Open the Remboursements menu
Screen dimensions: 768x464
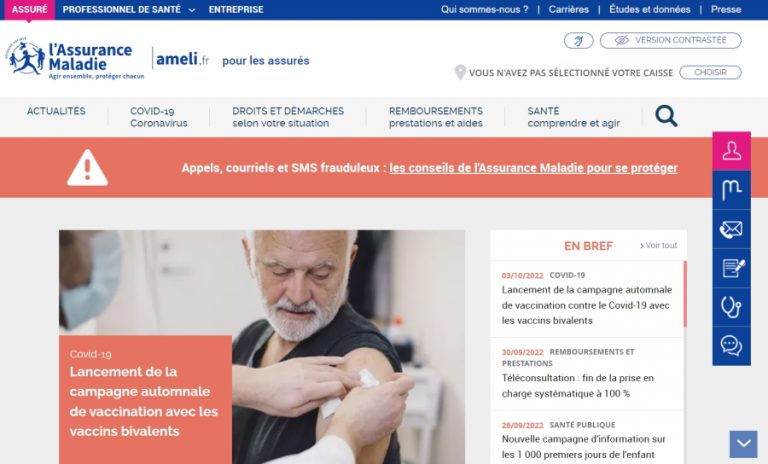[435, 117]
